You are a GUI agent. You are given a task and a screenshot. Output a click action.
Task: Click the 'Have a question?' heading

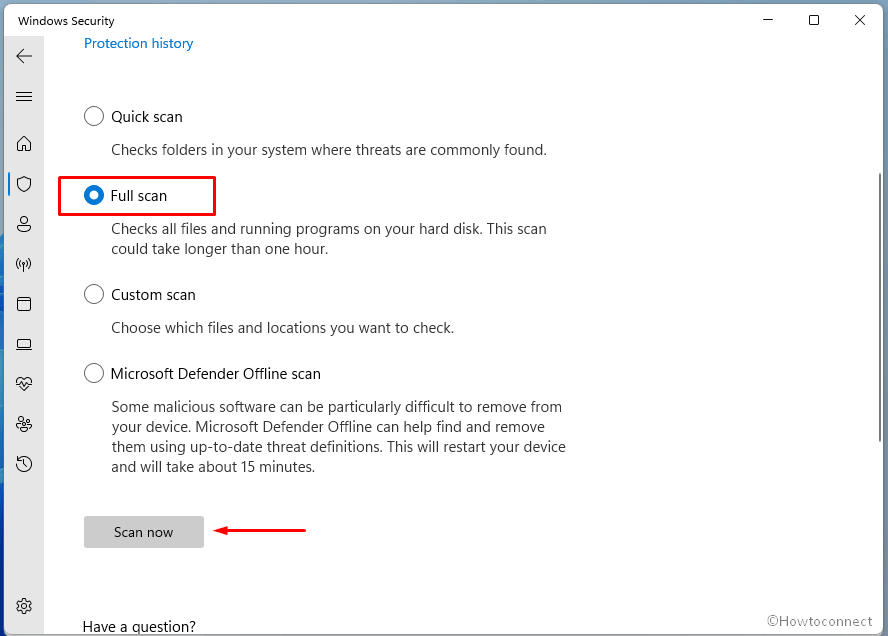click(139, 626)
